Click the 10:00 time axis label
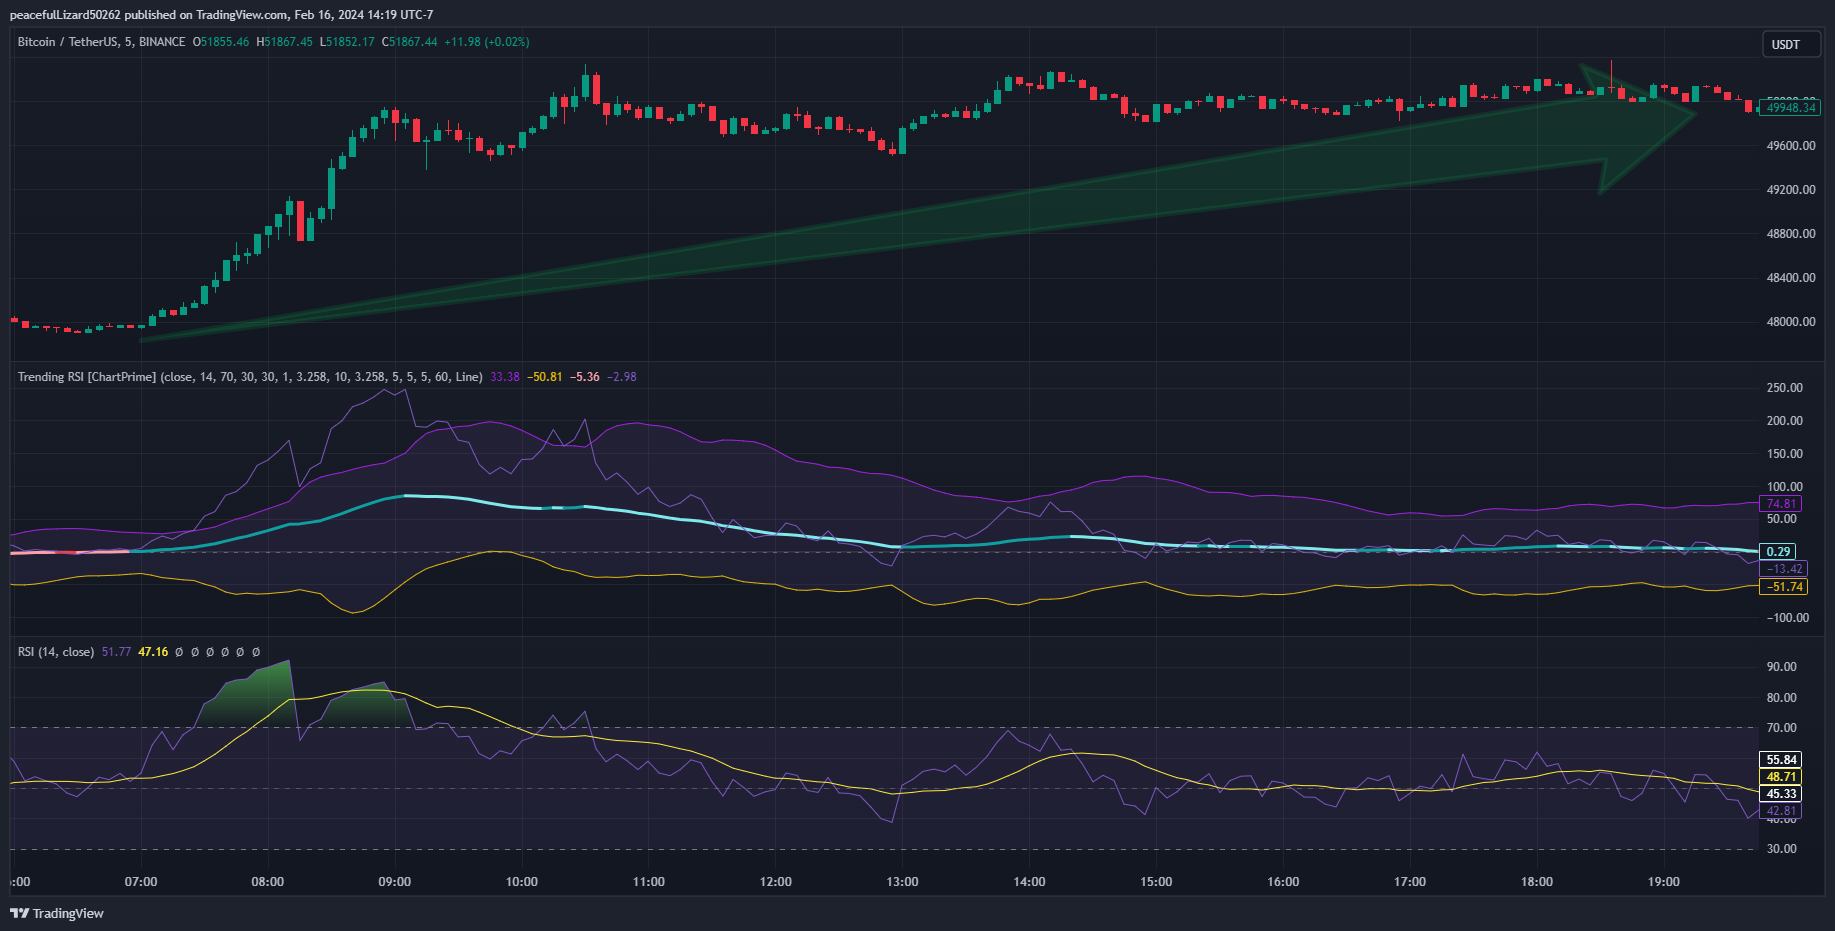 pos(521,882)
